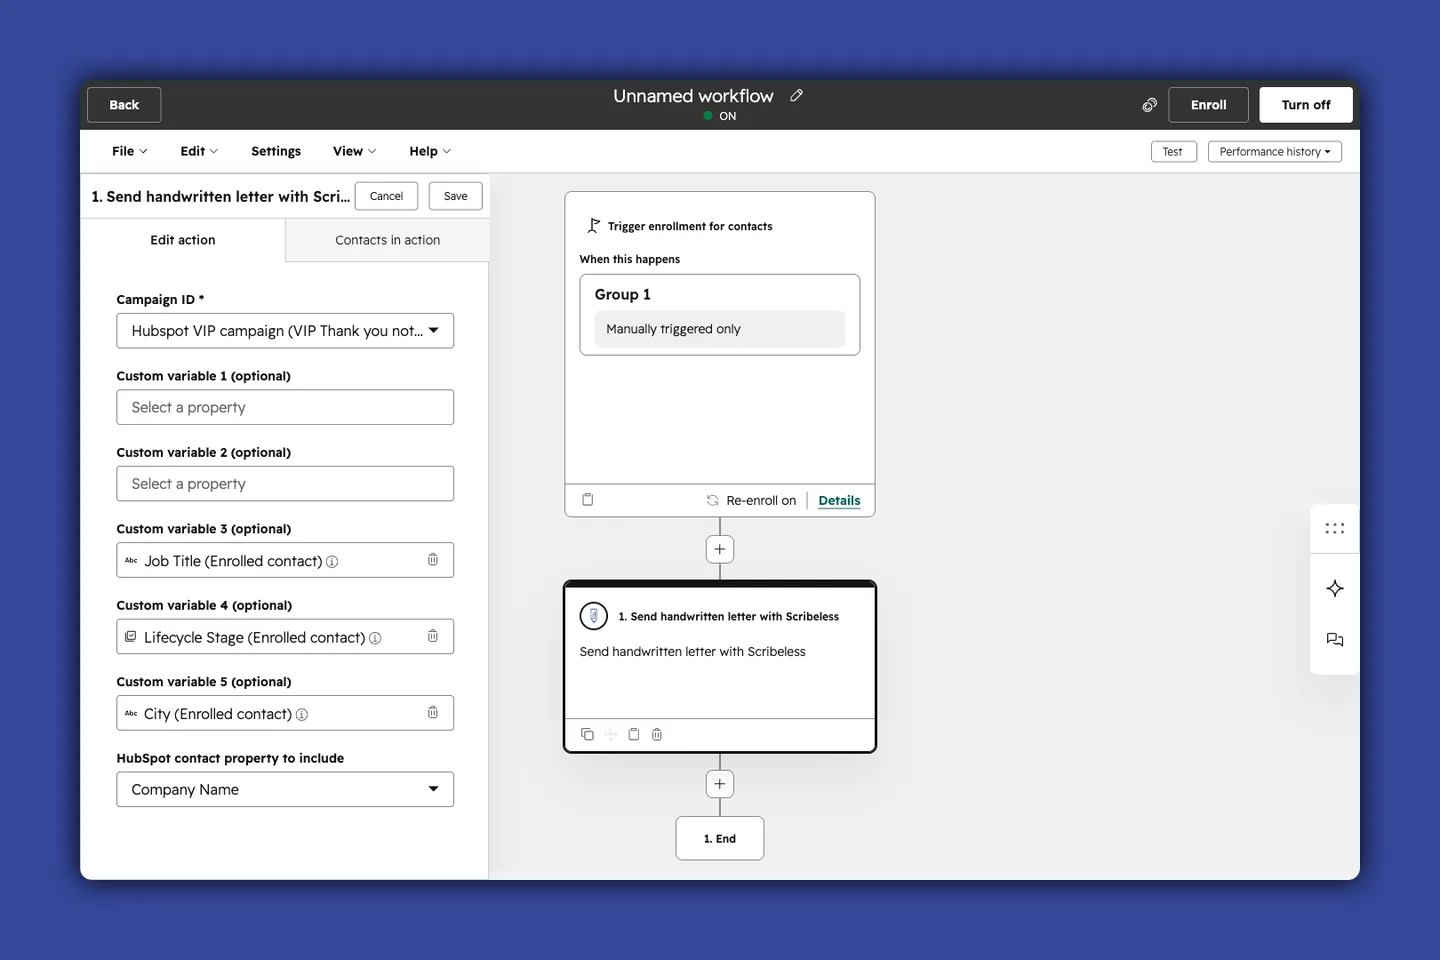The width and height of the screenshot is (1440, 960).
Task: Click the Re-enroll refresh icon
Action: click(x=712, y=501)
